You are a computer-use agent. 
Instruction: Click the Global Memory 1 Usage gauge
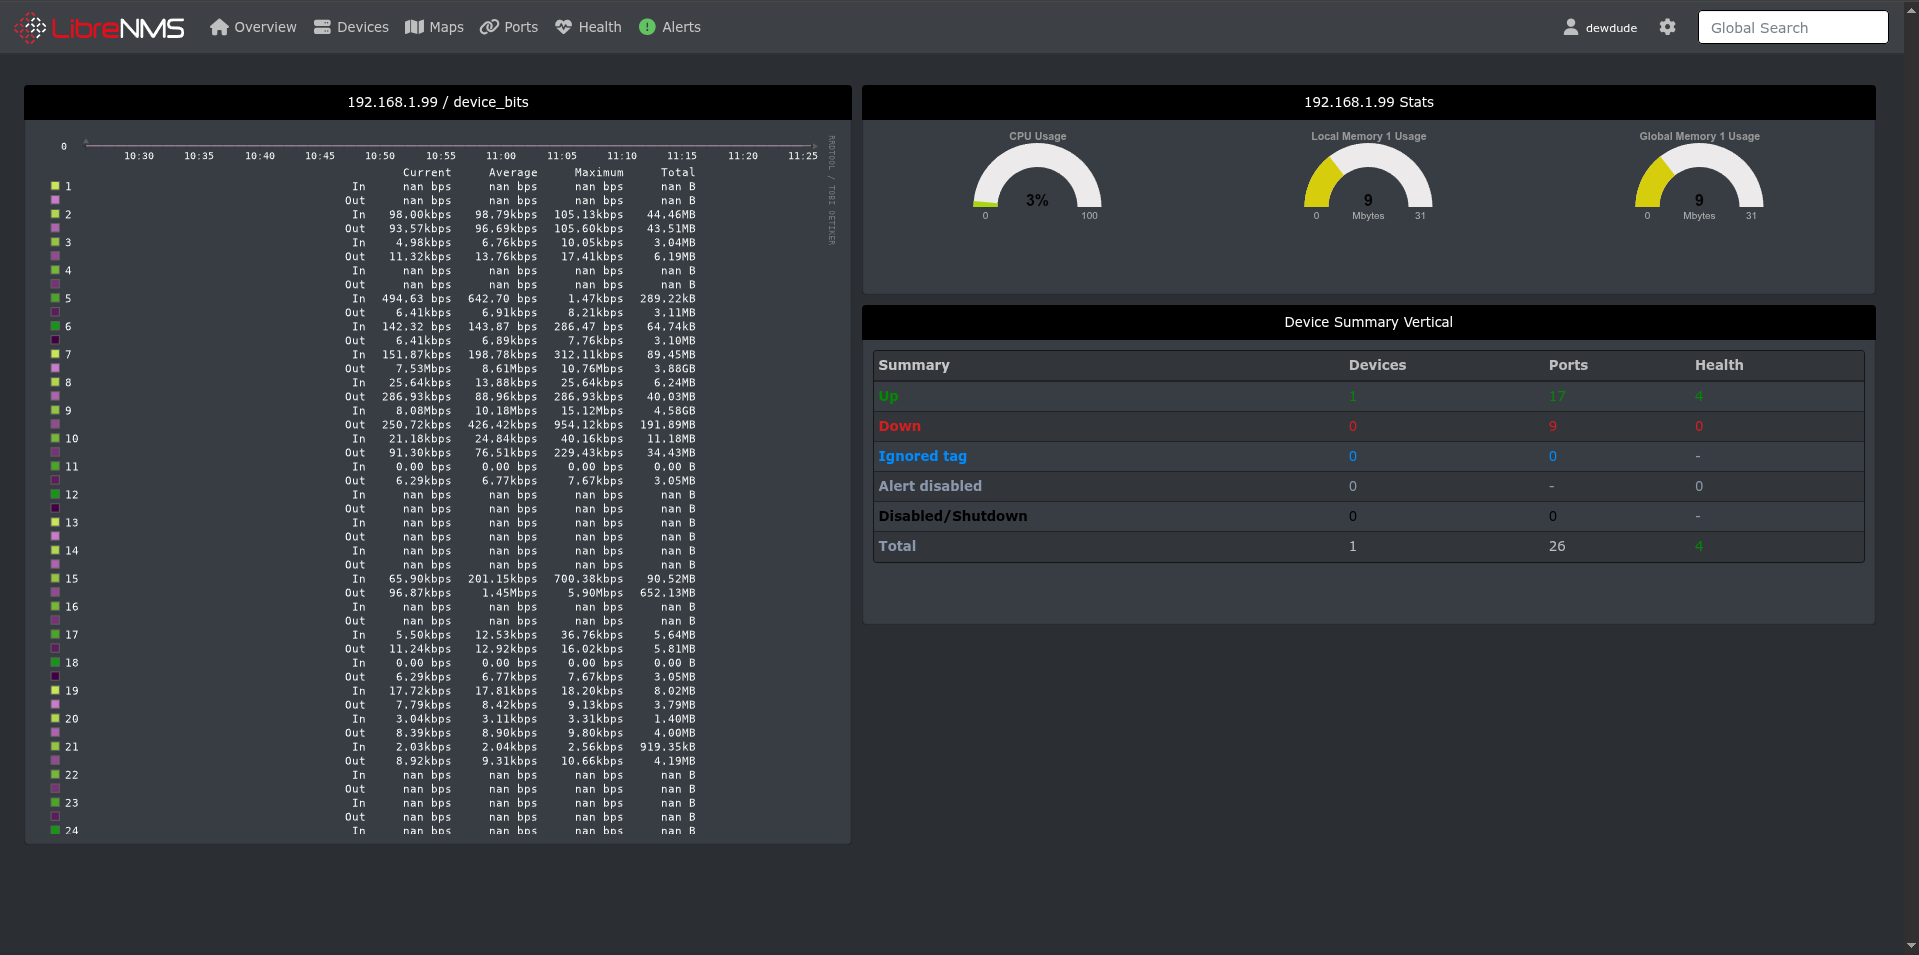tap(1699, 180)
